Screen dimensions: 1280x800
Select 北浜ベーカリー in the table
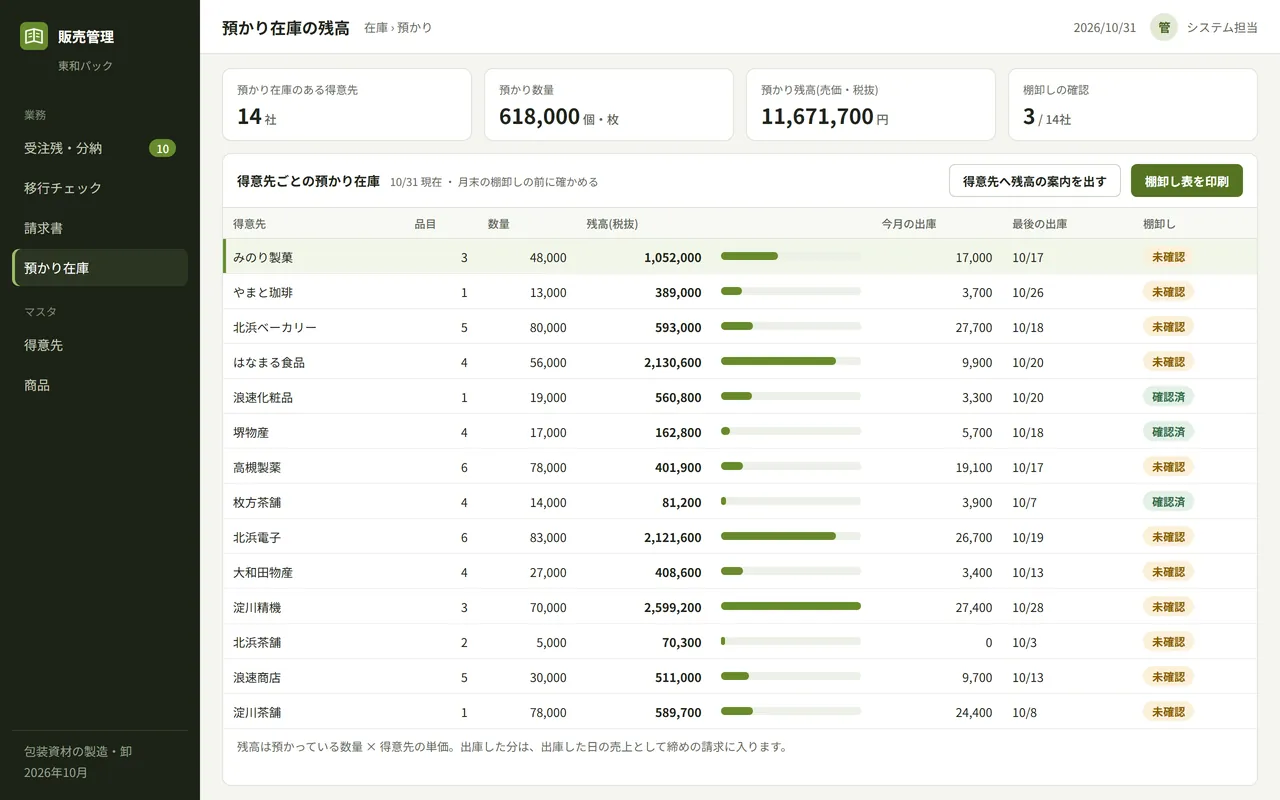click(x=275, y=327)
